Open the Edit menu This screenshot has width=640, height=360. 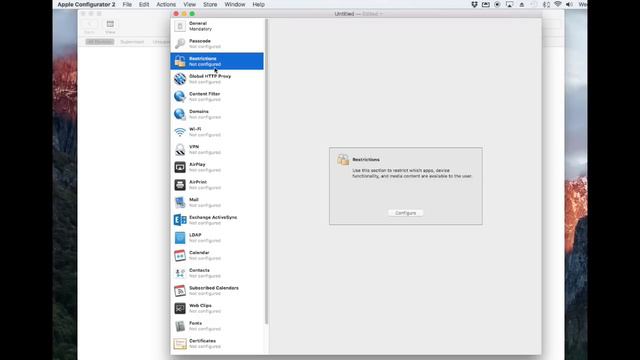pyautogui.click(x=144, y=4)
